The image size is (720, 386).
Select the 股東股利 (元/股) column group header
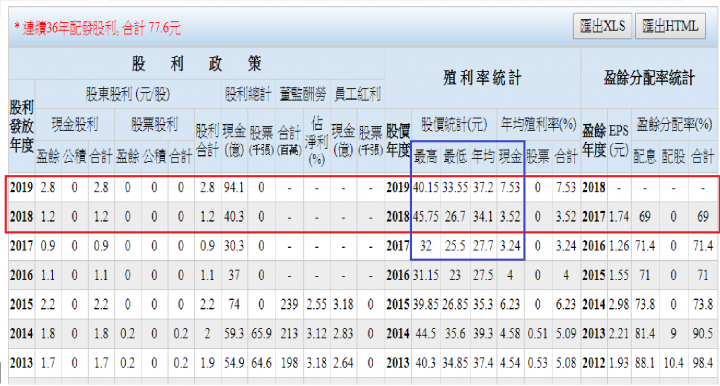(128, 95)
